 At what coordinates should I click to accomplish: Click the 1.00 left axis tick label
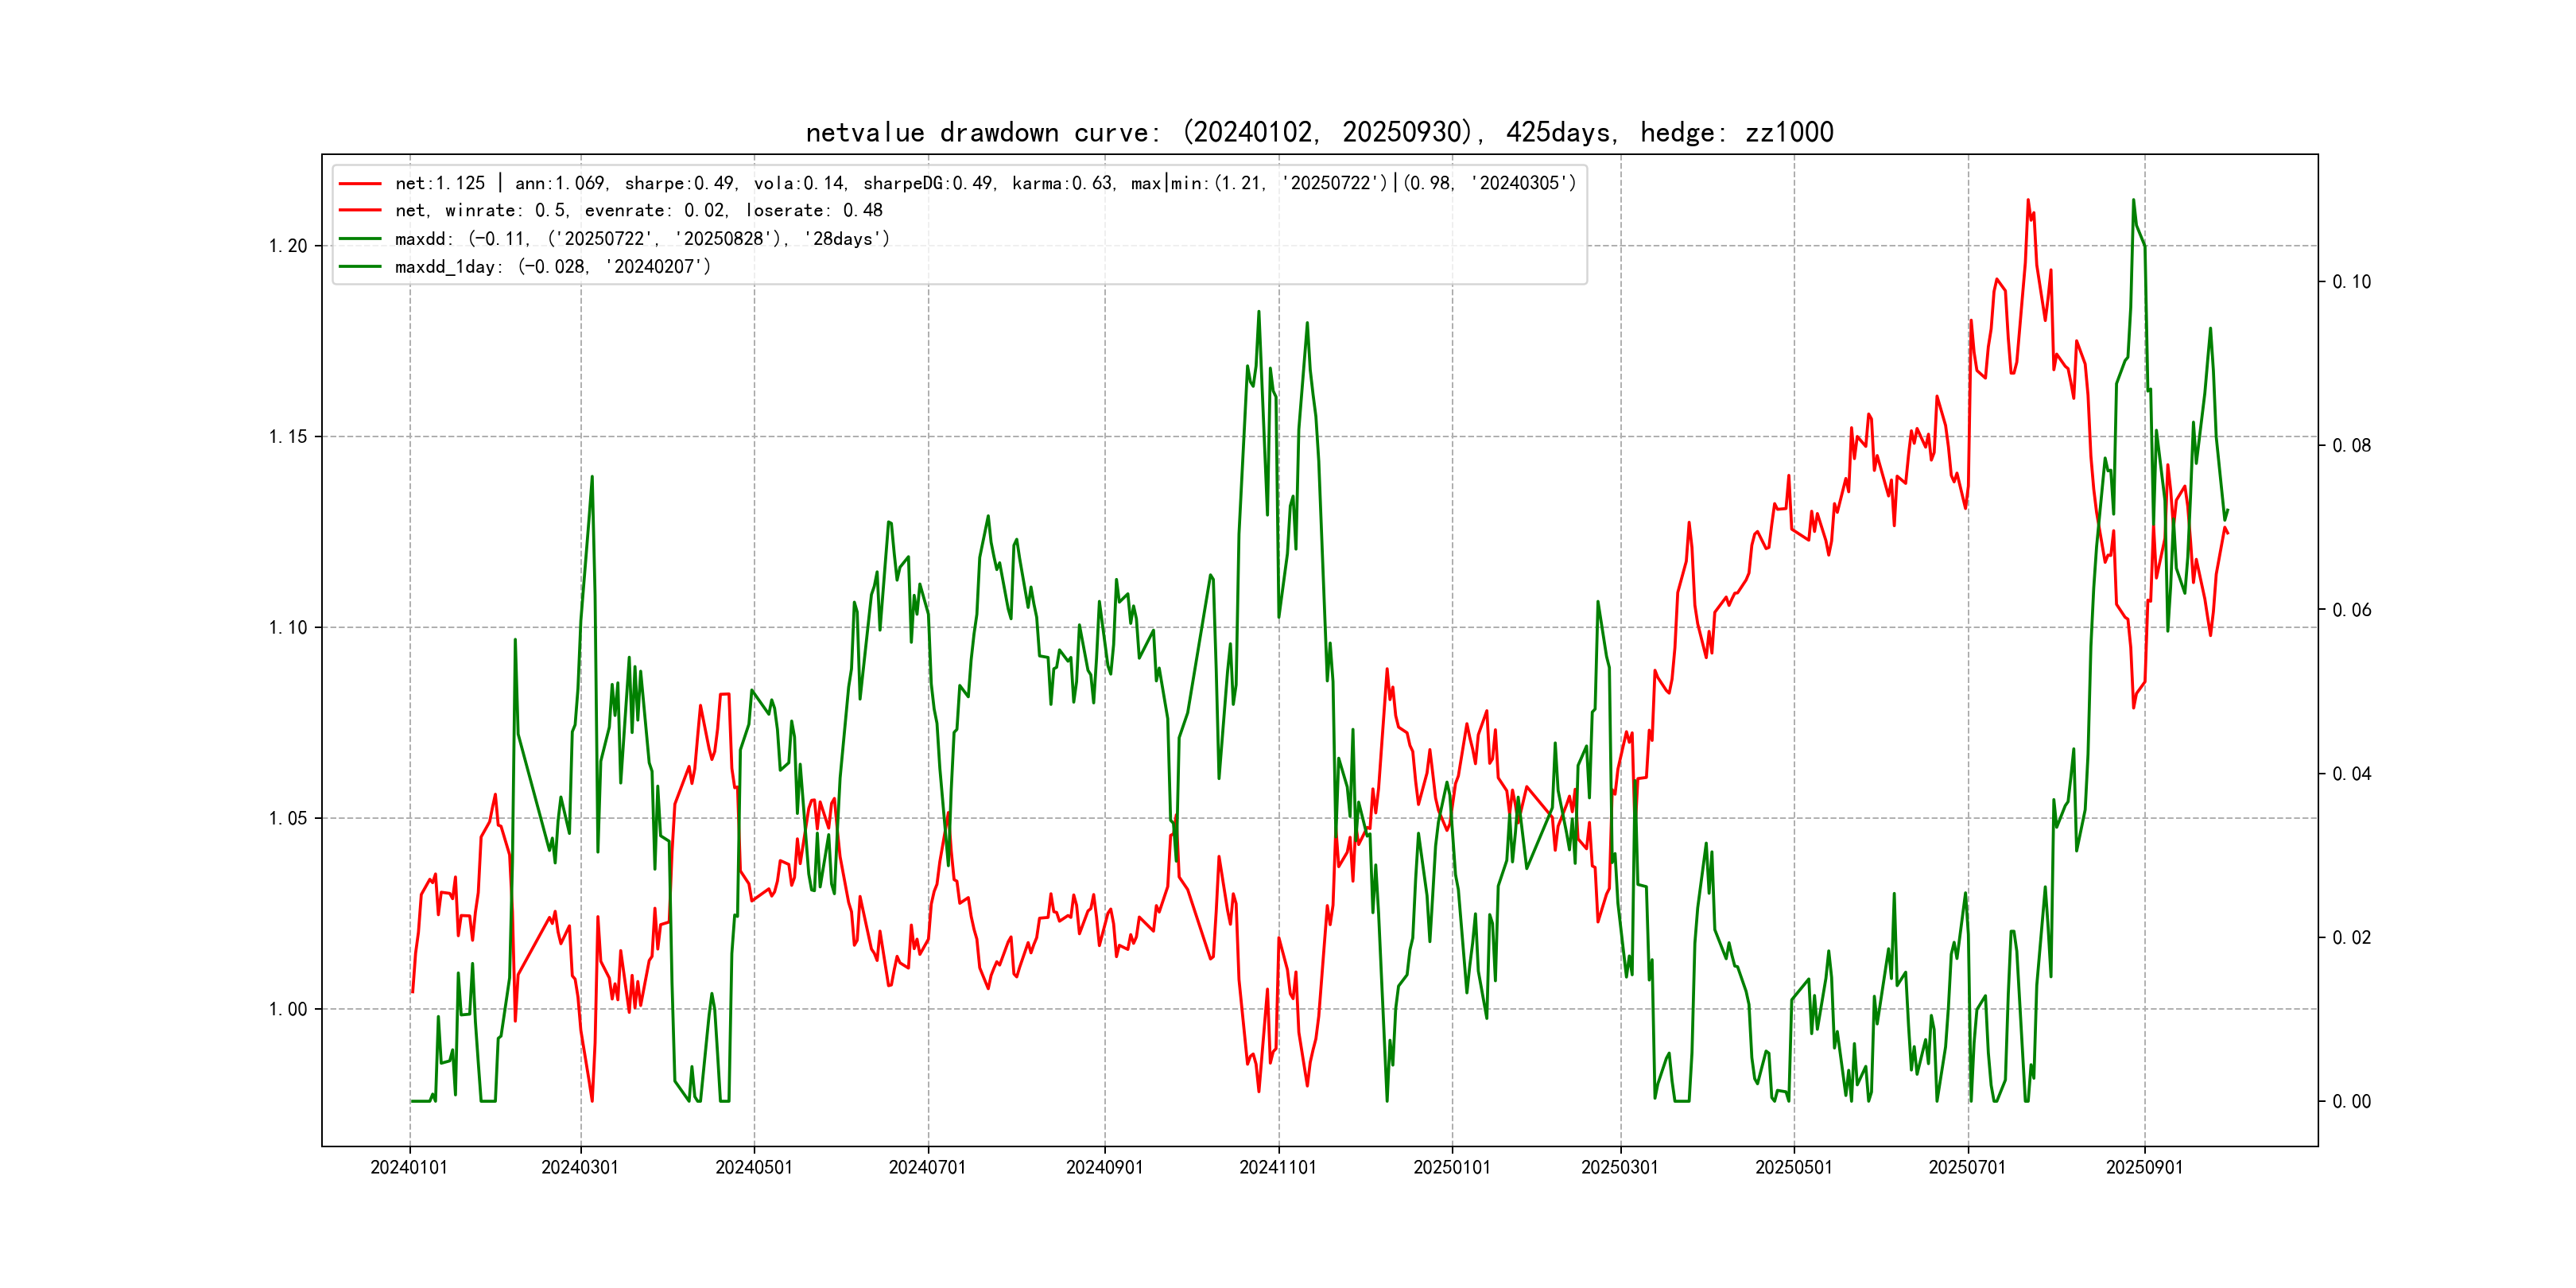[x=288, y=1009]
